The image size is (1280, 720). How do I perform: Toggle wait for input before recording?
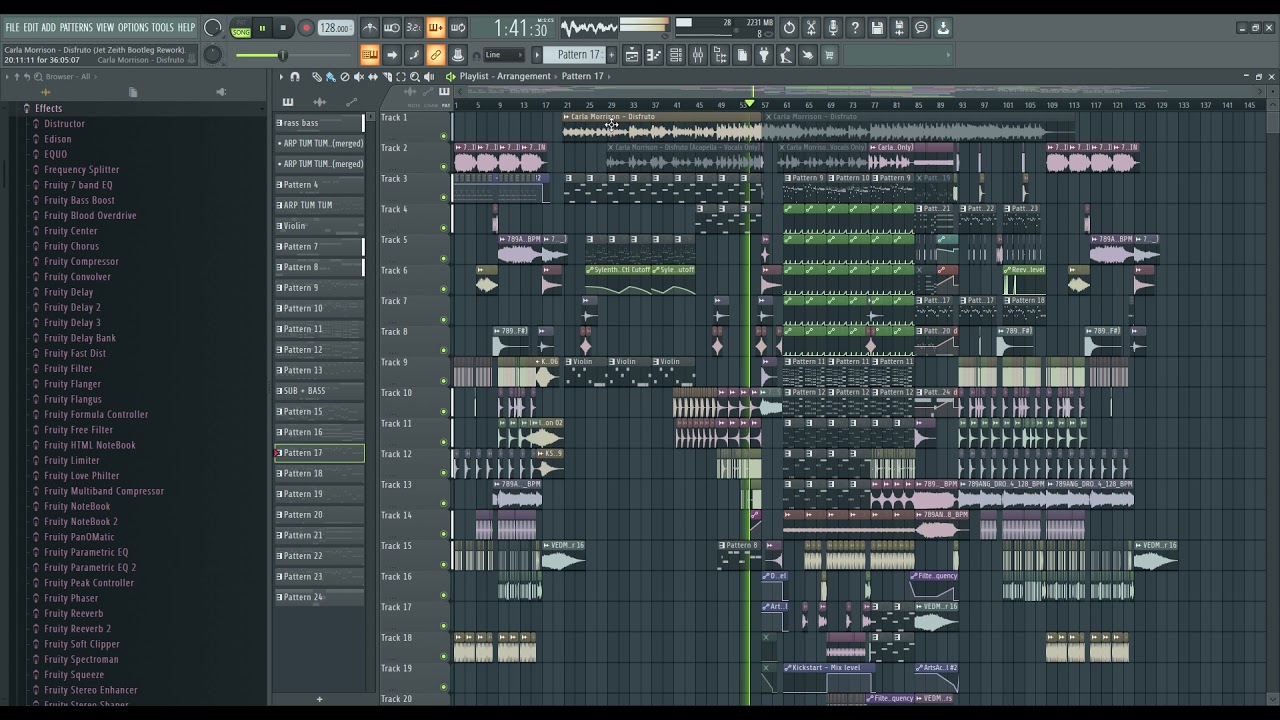pyautogui.click(x=392, y=27)
